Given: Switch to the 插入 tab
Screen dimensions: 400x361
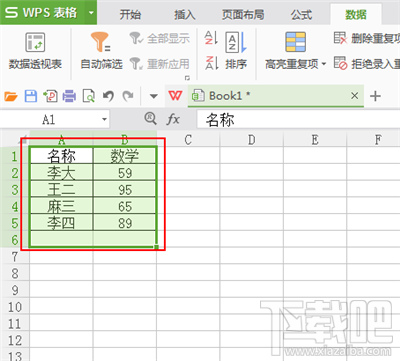Looking at the screenshot, I should pos(184,15).
